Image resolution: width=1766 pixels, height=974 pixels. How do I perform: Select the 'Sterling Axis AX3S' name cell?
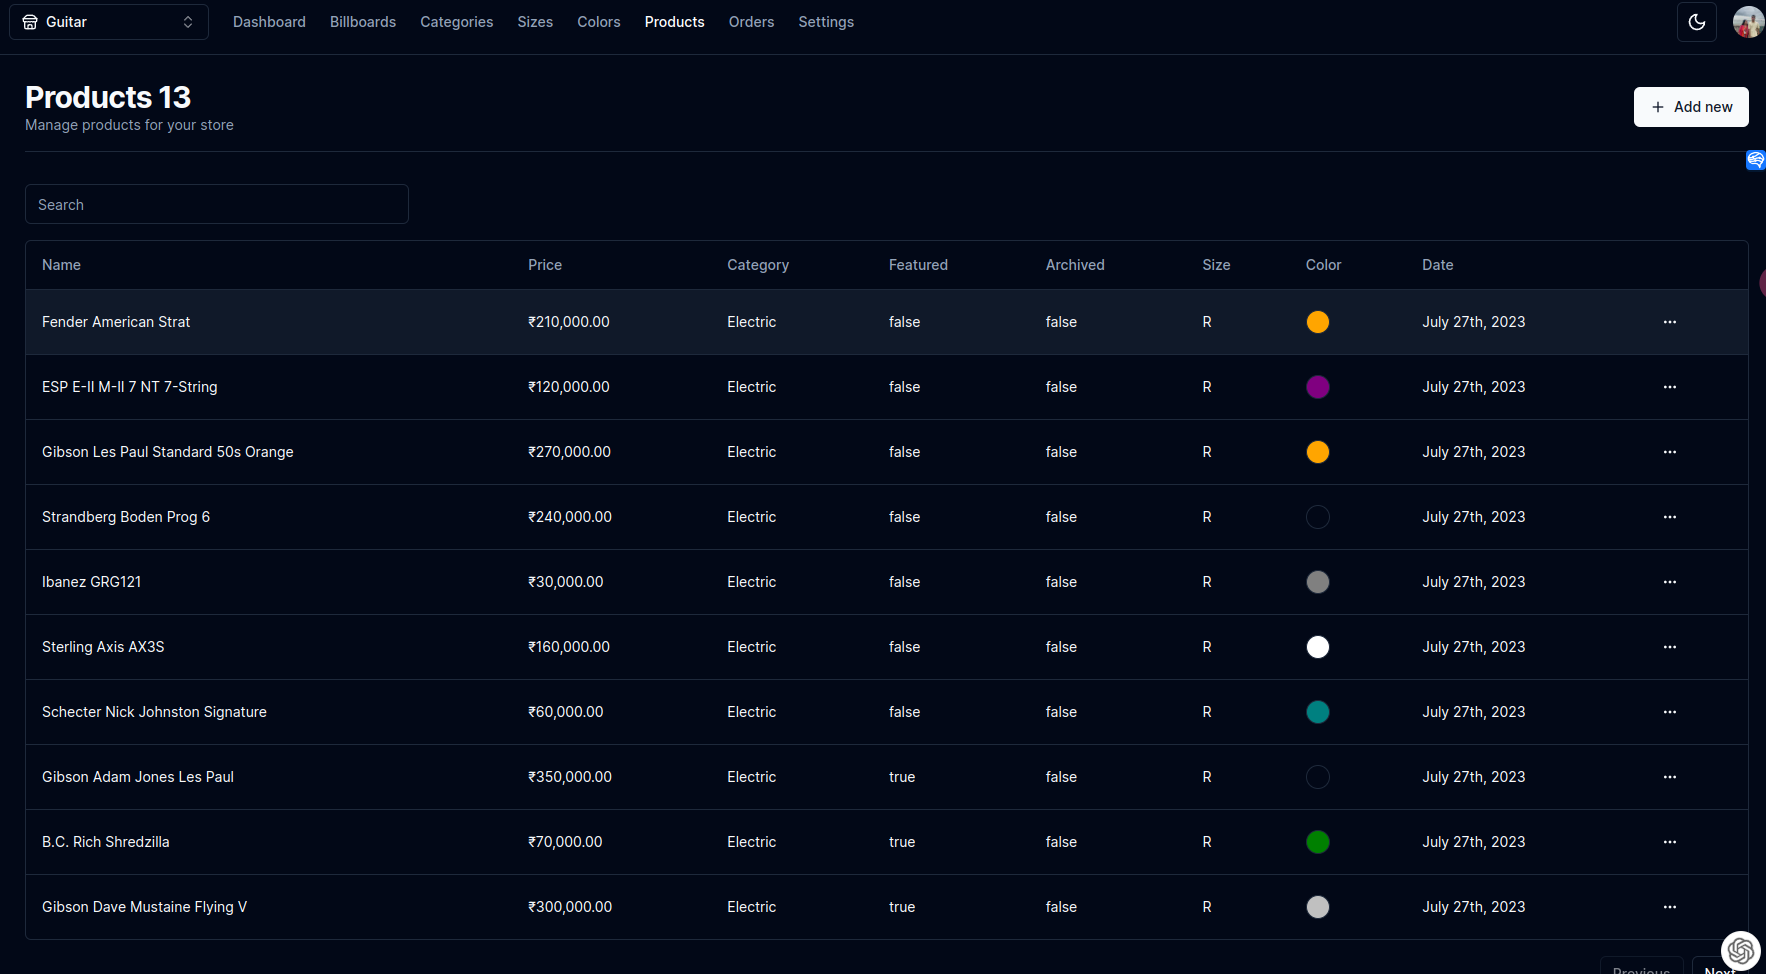point(103,647)
